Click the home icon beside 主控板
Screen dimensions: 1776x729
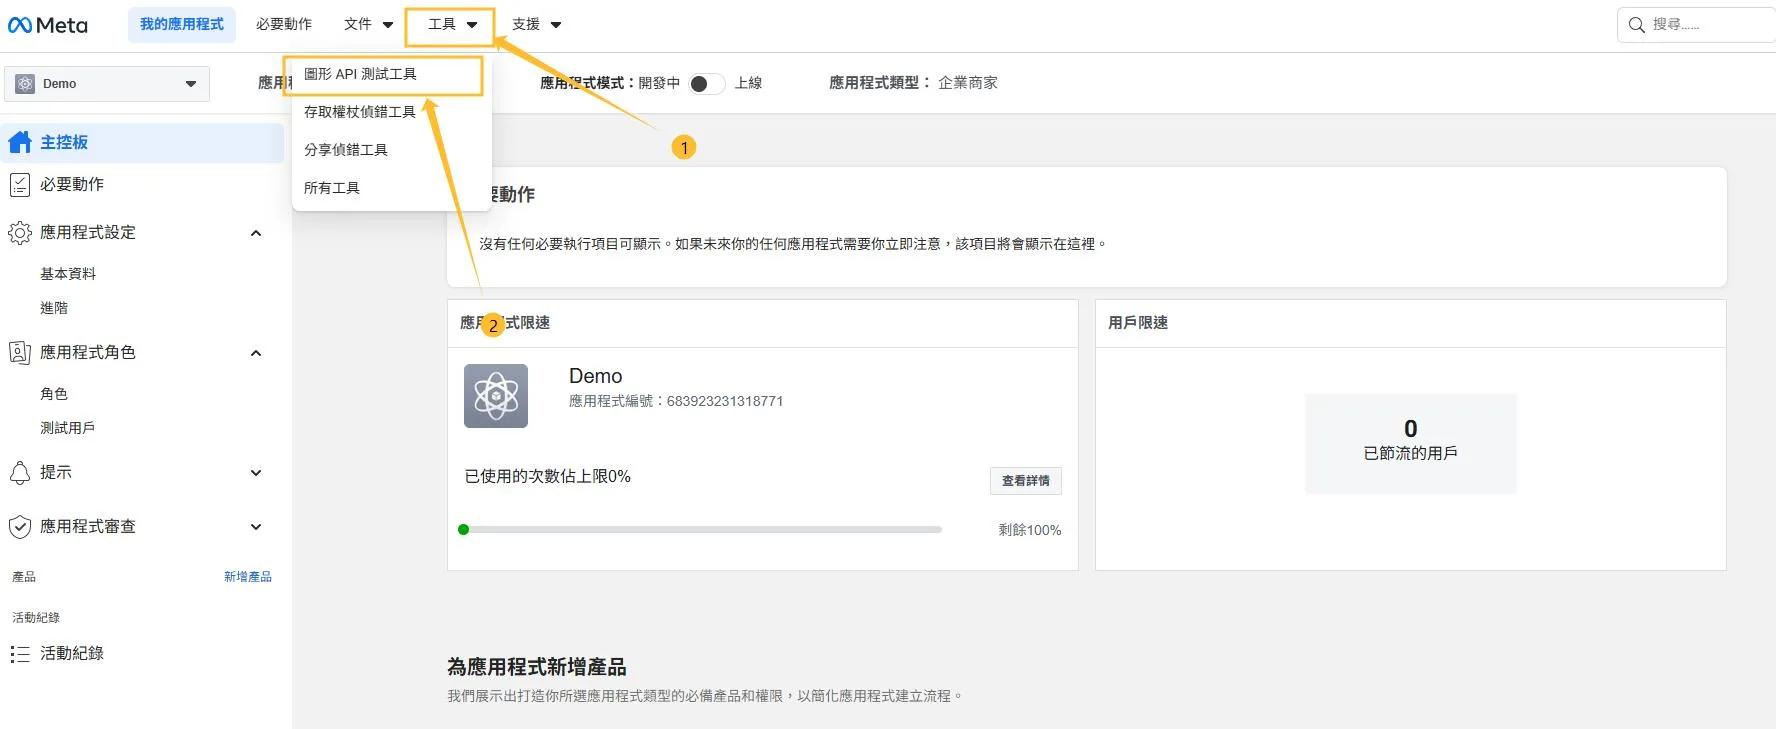pos(20,142)
